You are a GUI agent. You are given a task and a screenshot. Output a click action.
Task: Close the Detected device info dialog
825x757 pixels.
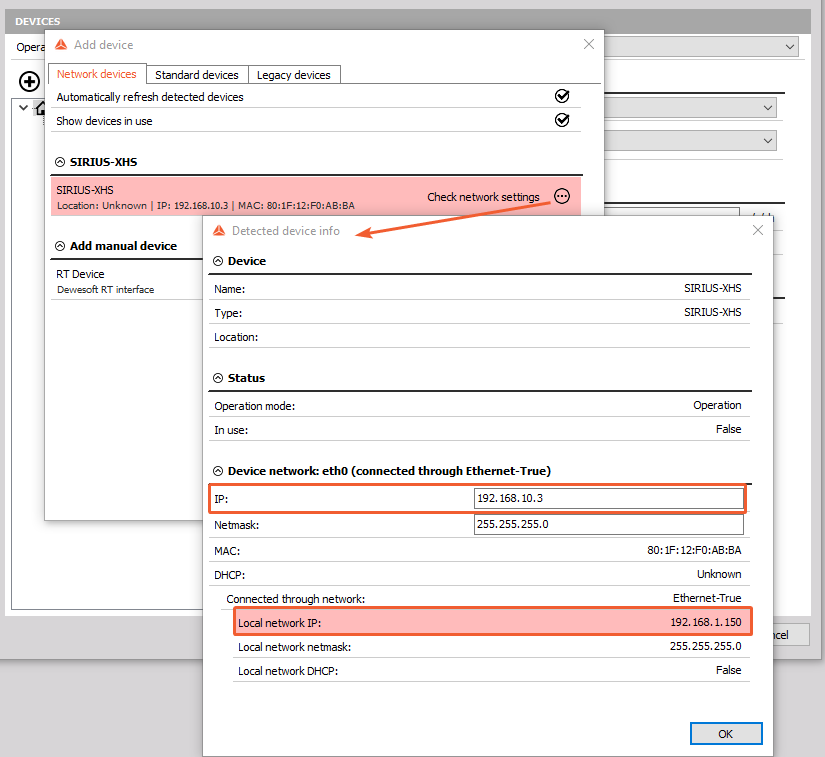tap(758, 230)
